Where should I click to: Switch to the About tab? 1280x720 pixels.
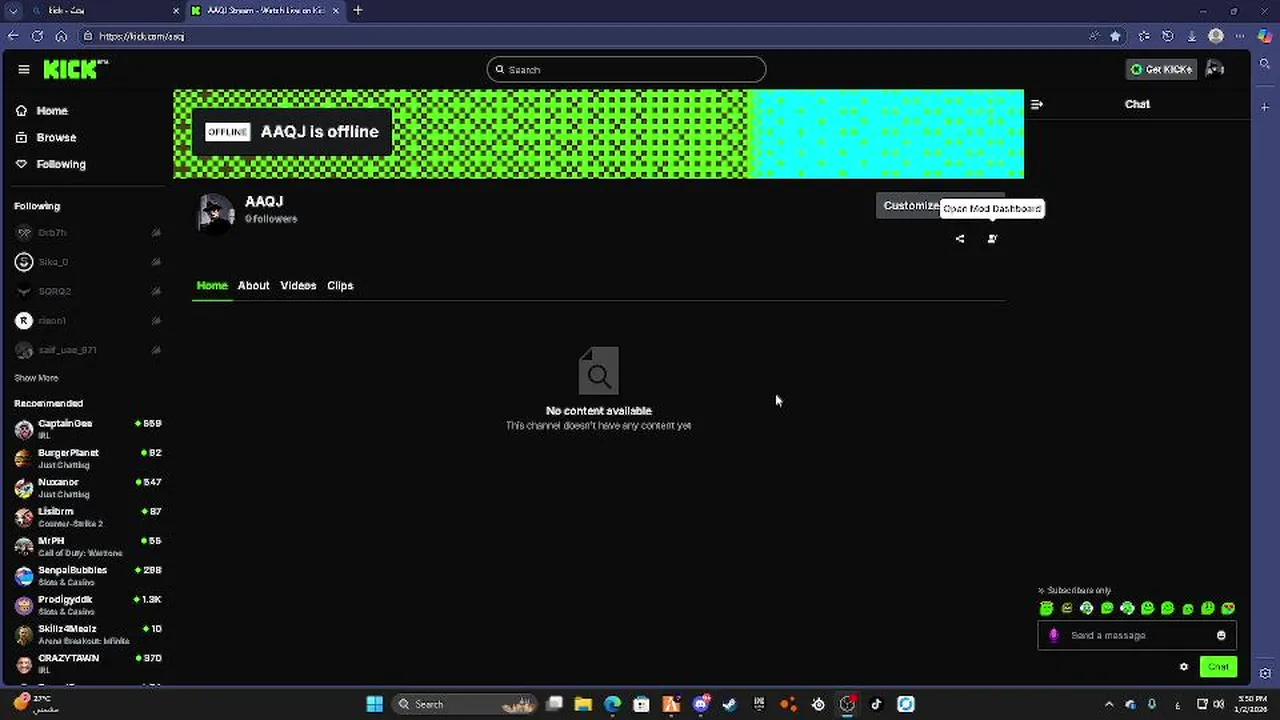click(x=254, y=286)
